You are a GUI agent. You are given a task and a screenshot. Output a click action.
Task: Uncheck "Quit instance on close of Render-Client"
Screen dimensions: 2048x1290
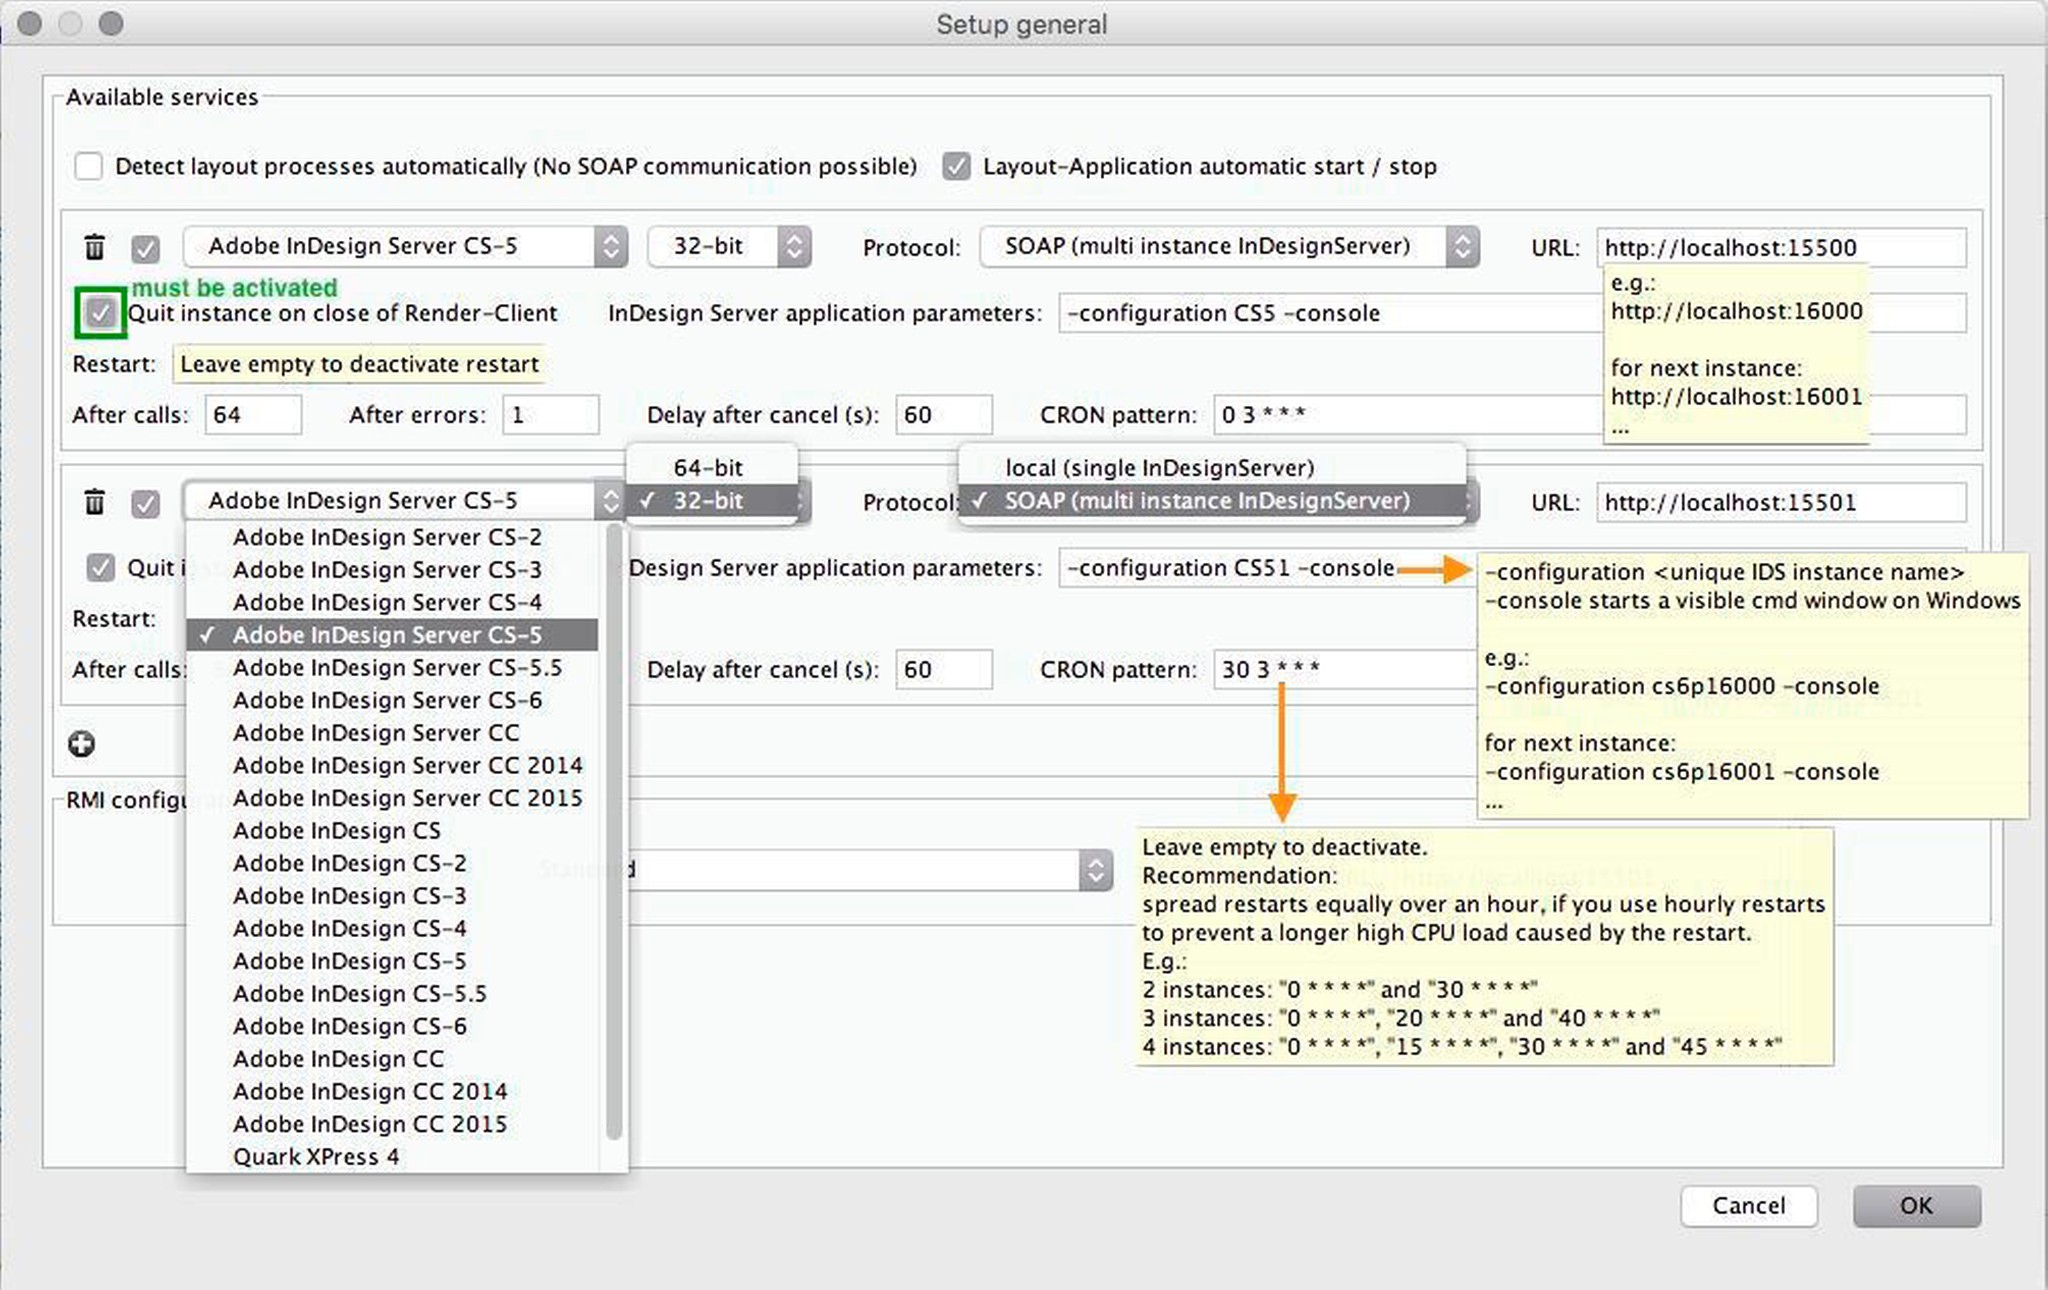click(x=99, y=313)
